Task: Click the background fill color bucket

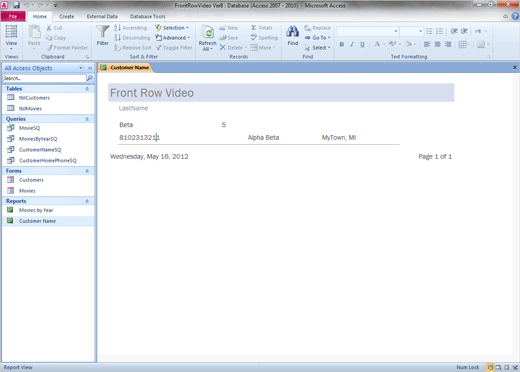Action: click(408, 44)
